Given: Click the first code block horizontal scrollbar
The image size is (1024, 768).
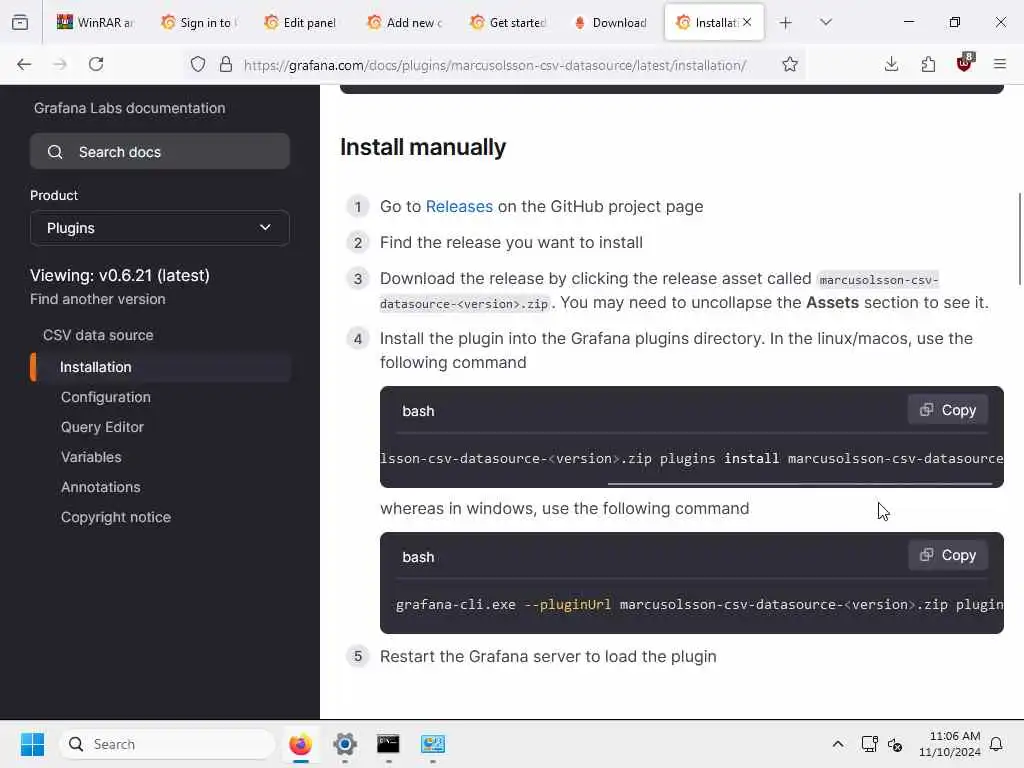Looking at the screenshot, I should tap(799, 484).
